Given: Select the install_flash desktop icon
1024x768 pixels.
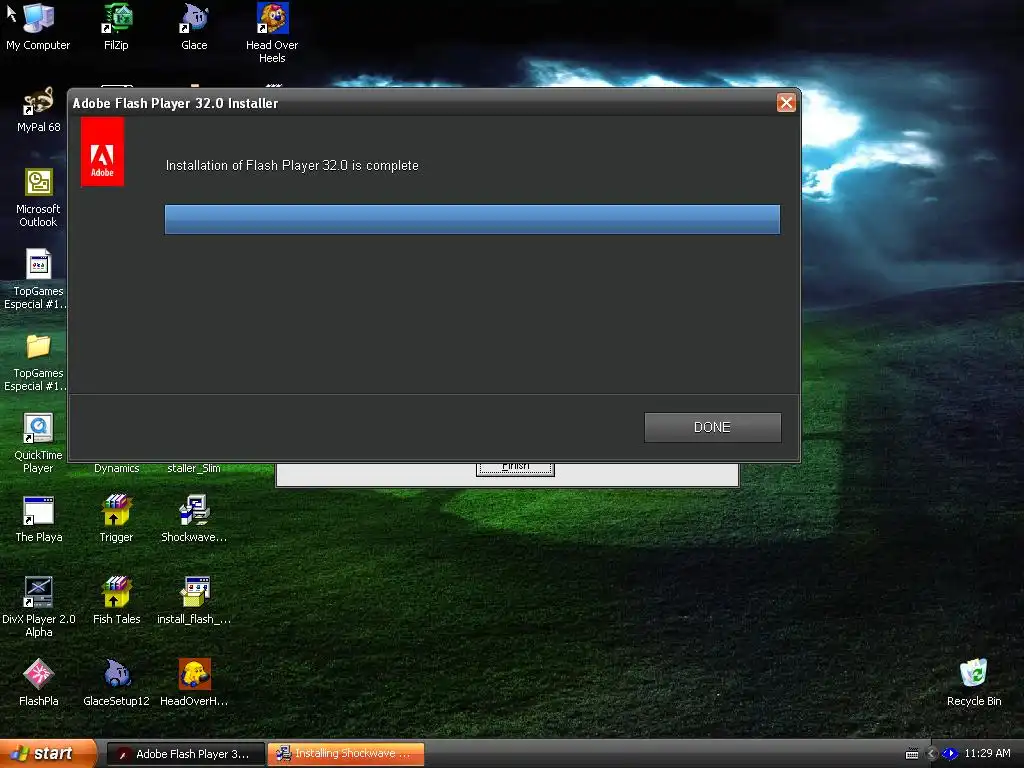Looking at the screenshot, I should point(194,601).
